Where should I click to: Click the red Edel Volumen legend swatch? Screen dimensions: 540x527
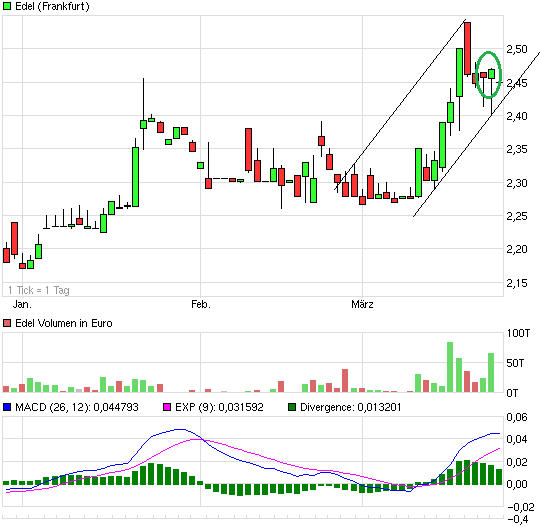click(x=7, y=323)
